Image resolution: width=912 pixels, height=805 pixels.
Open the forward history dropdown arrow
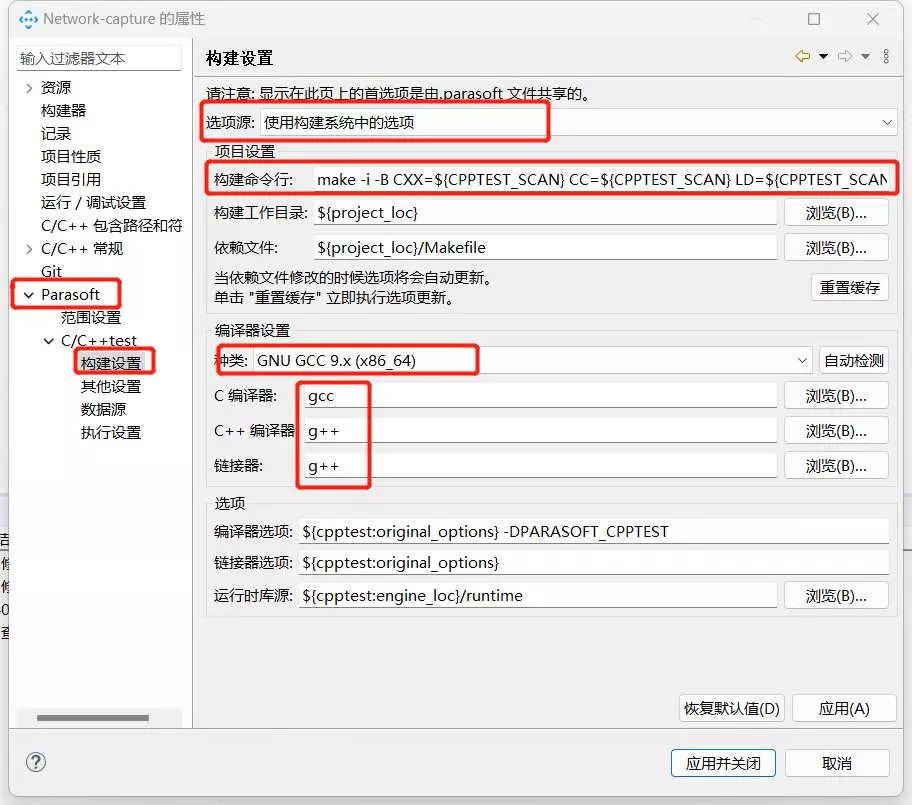pyautogui.click(x=865, y=56)
